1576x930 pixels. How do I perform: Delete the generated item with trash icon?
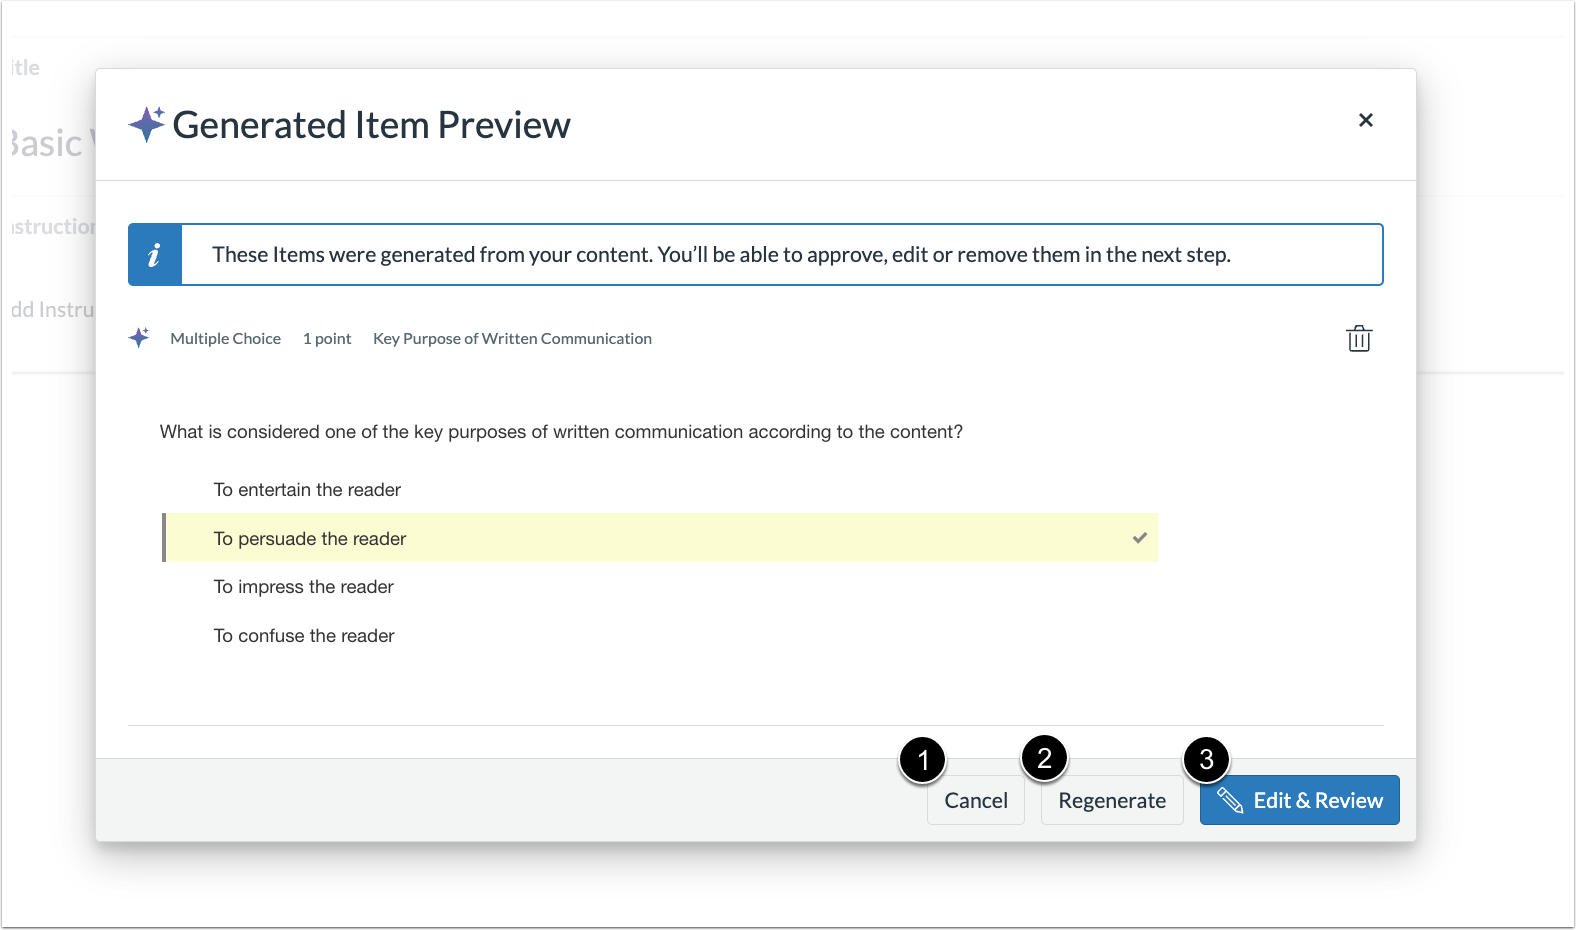tap(1359, 339)
